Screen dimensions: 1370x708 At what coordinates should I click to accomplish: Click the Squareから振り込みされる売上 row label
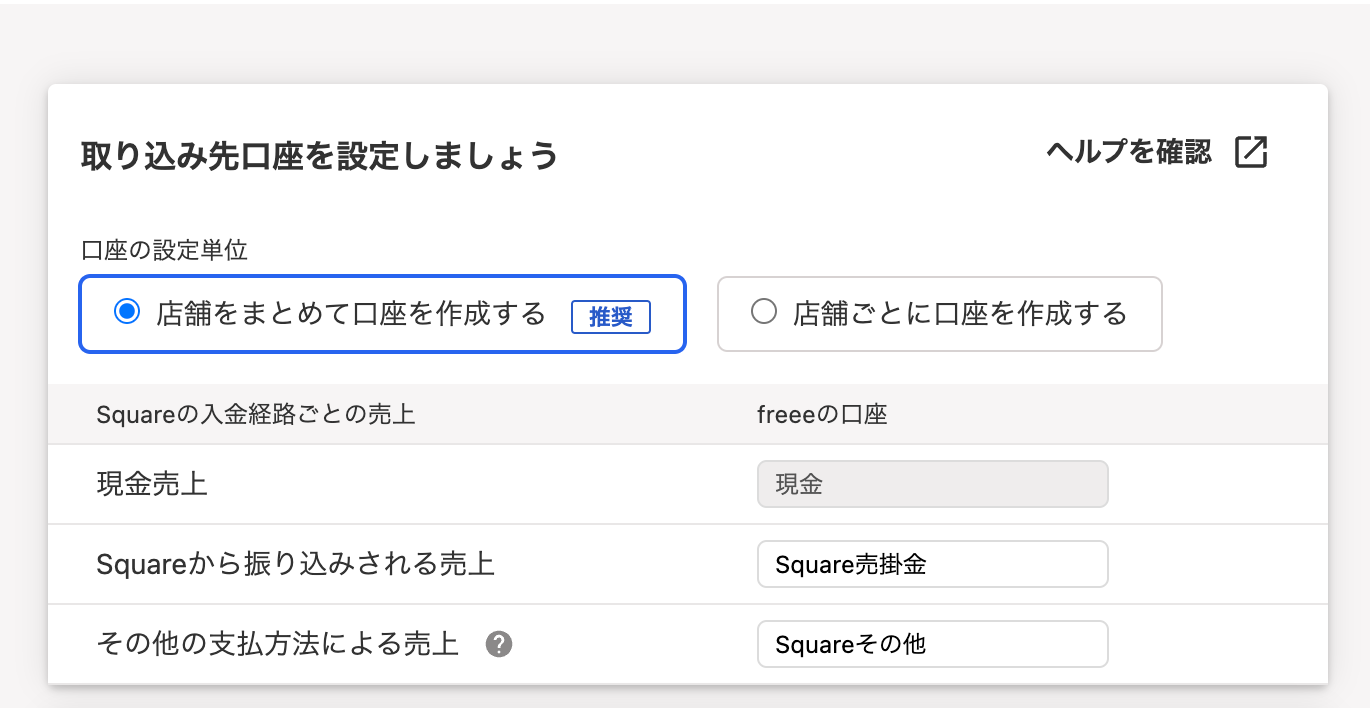click(x=296, y=564)
